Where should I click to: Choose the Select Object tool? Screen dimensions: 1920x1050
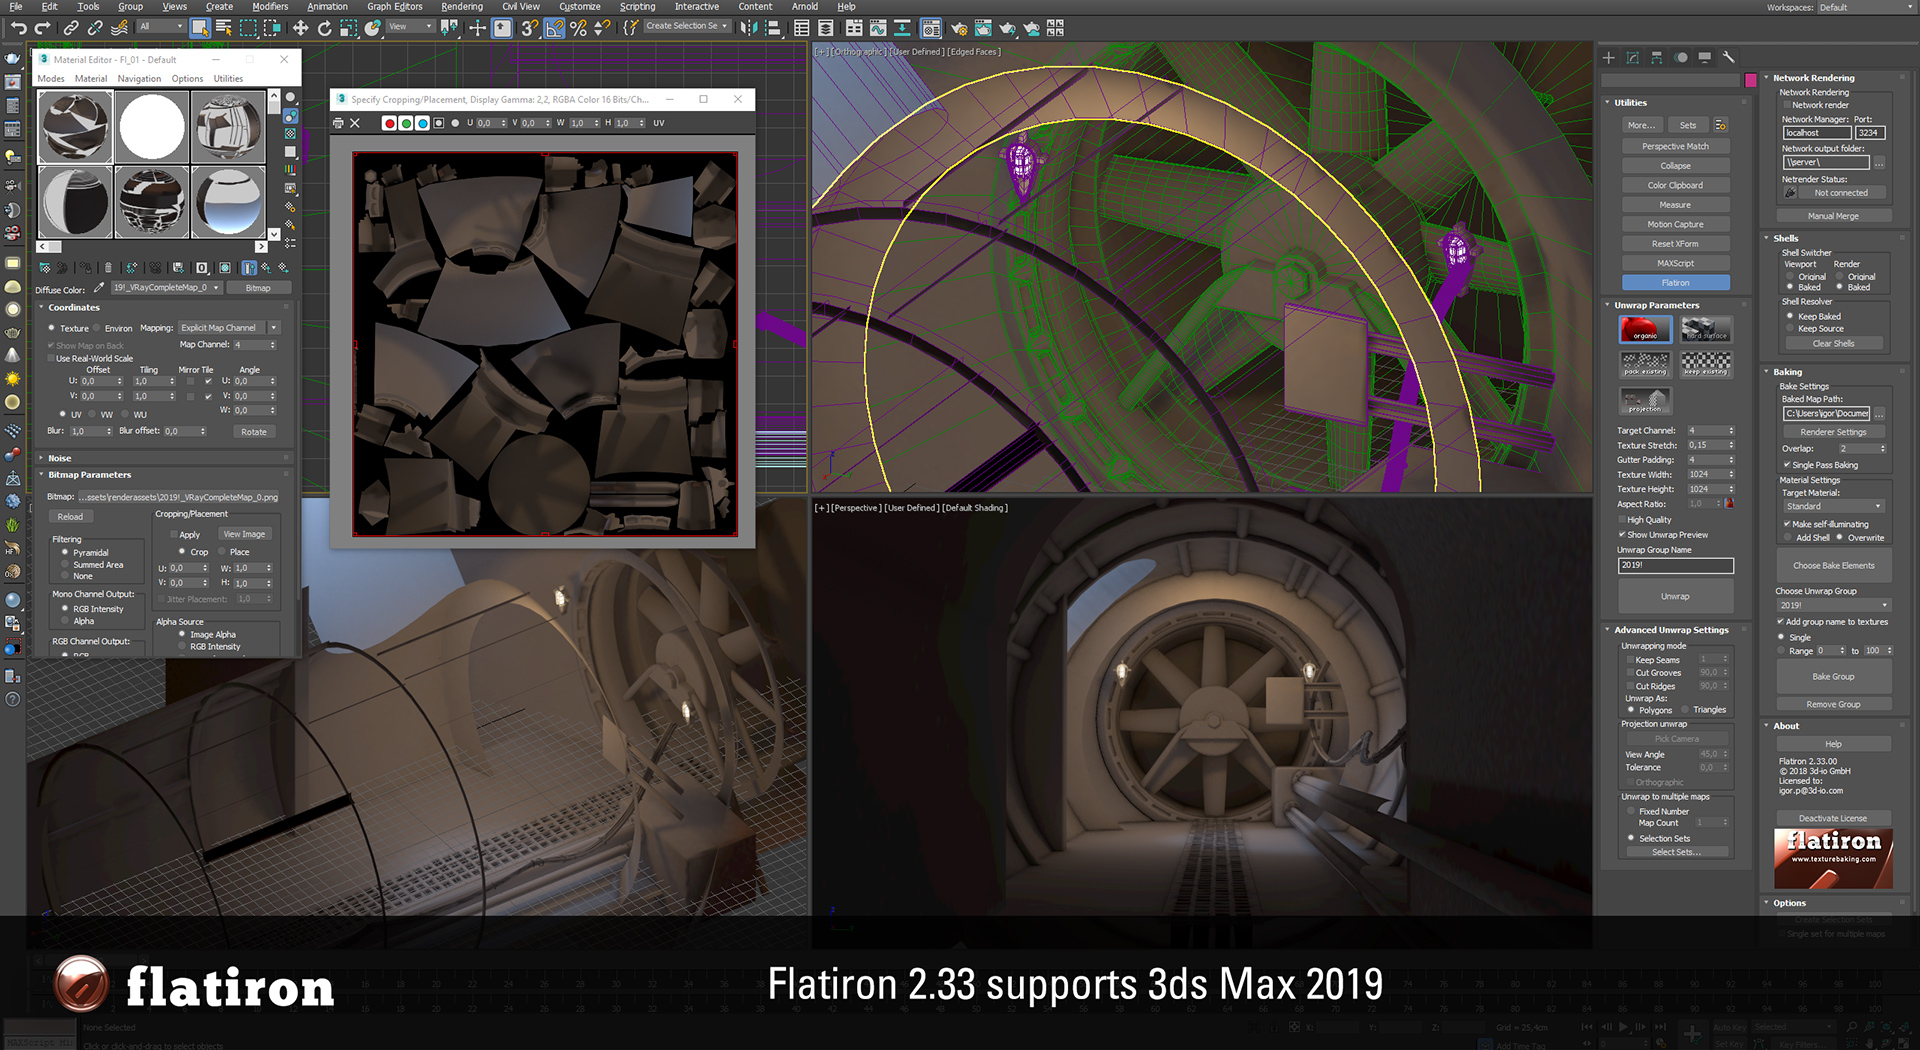pyautogui.click(x=200, y=28)
